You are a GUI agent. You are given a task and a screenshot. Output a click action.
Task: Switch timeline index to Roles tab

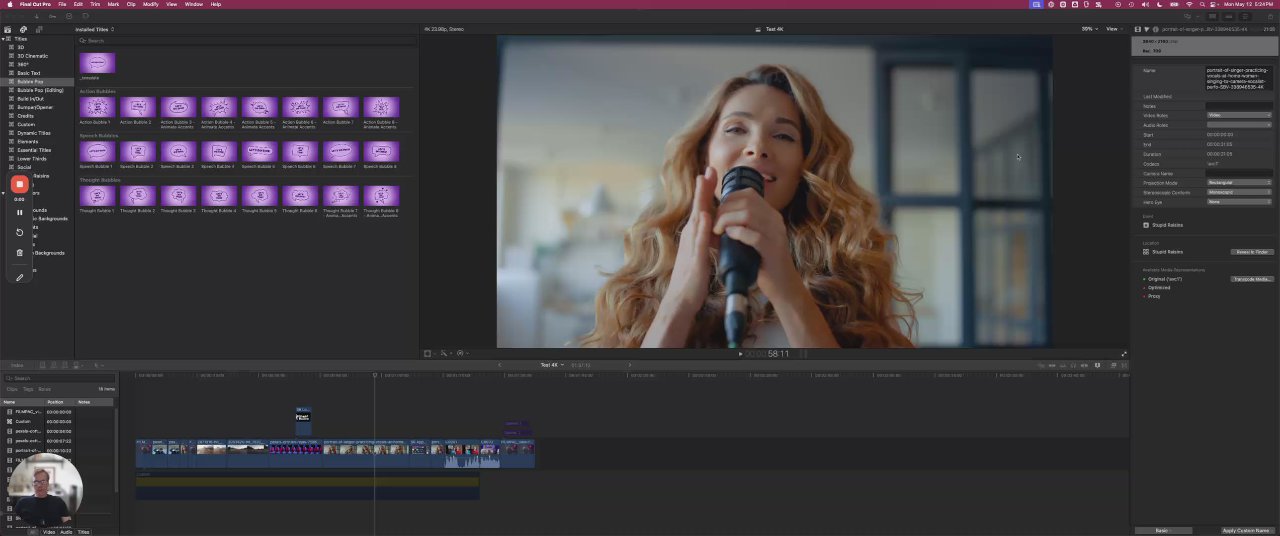pyautogui.click(x=44, y=389)
